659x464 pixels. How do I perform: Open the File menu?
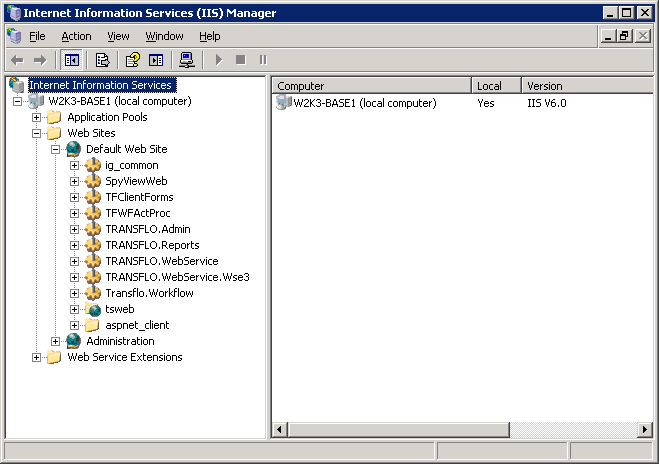[x=37, y=36]
